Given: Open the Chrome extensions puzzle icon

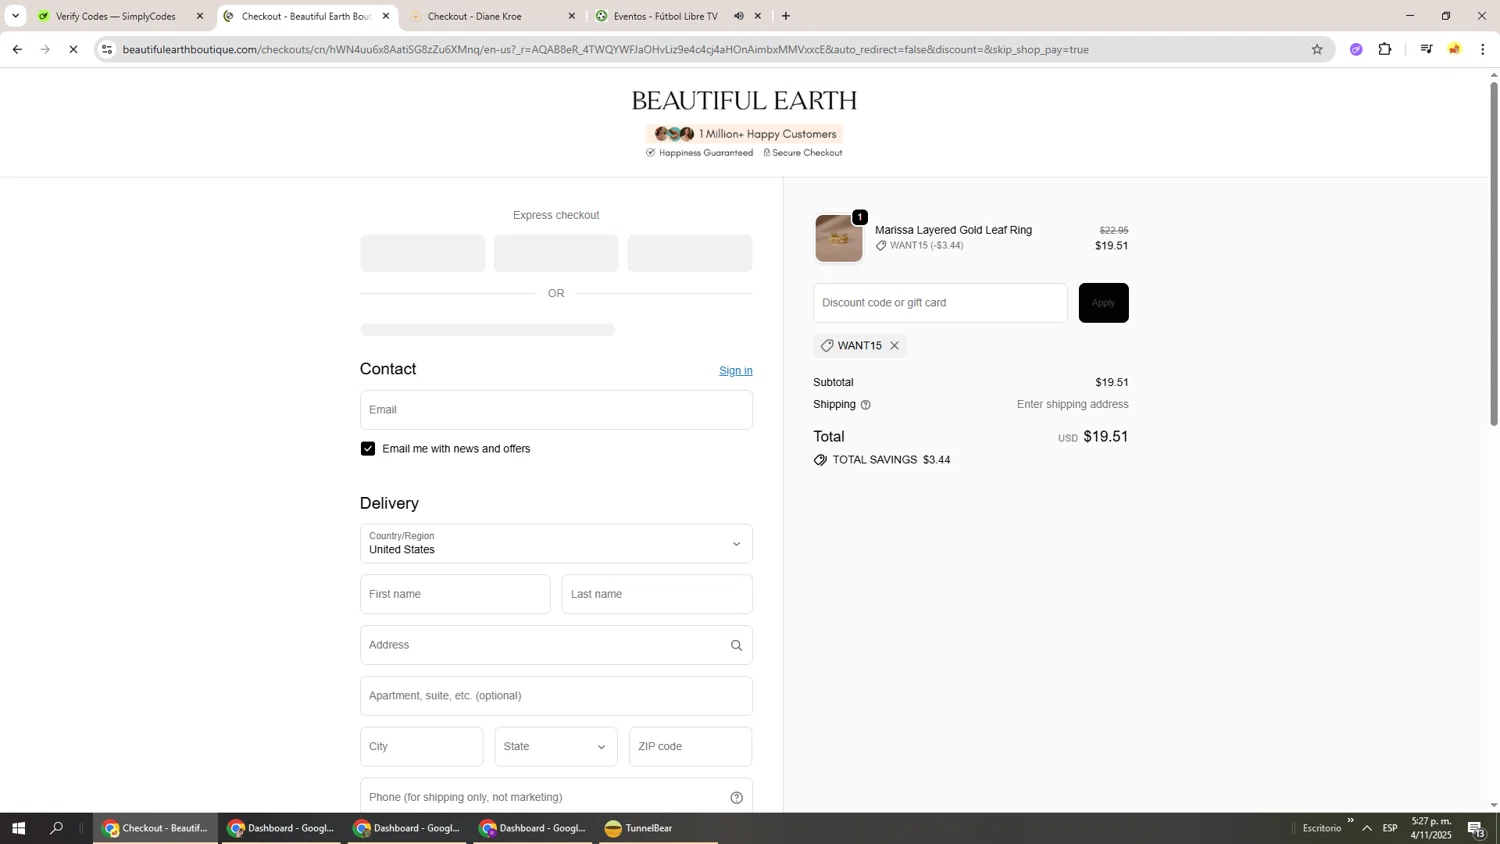Looking at the screenshot, I should click(1385, 49).
